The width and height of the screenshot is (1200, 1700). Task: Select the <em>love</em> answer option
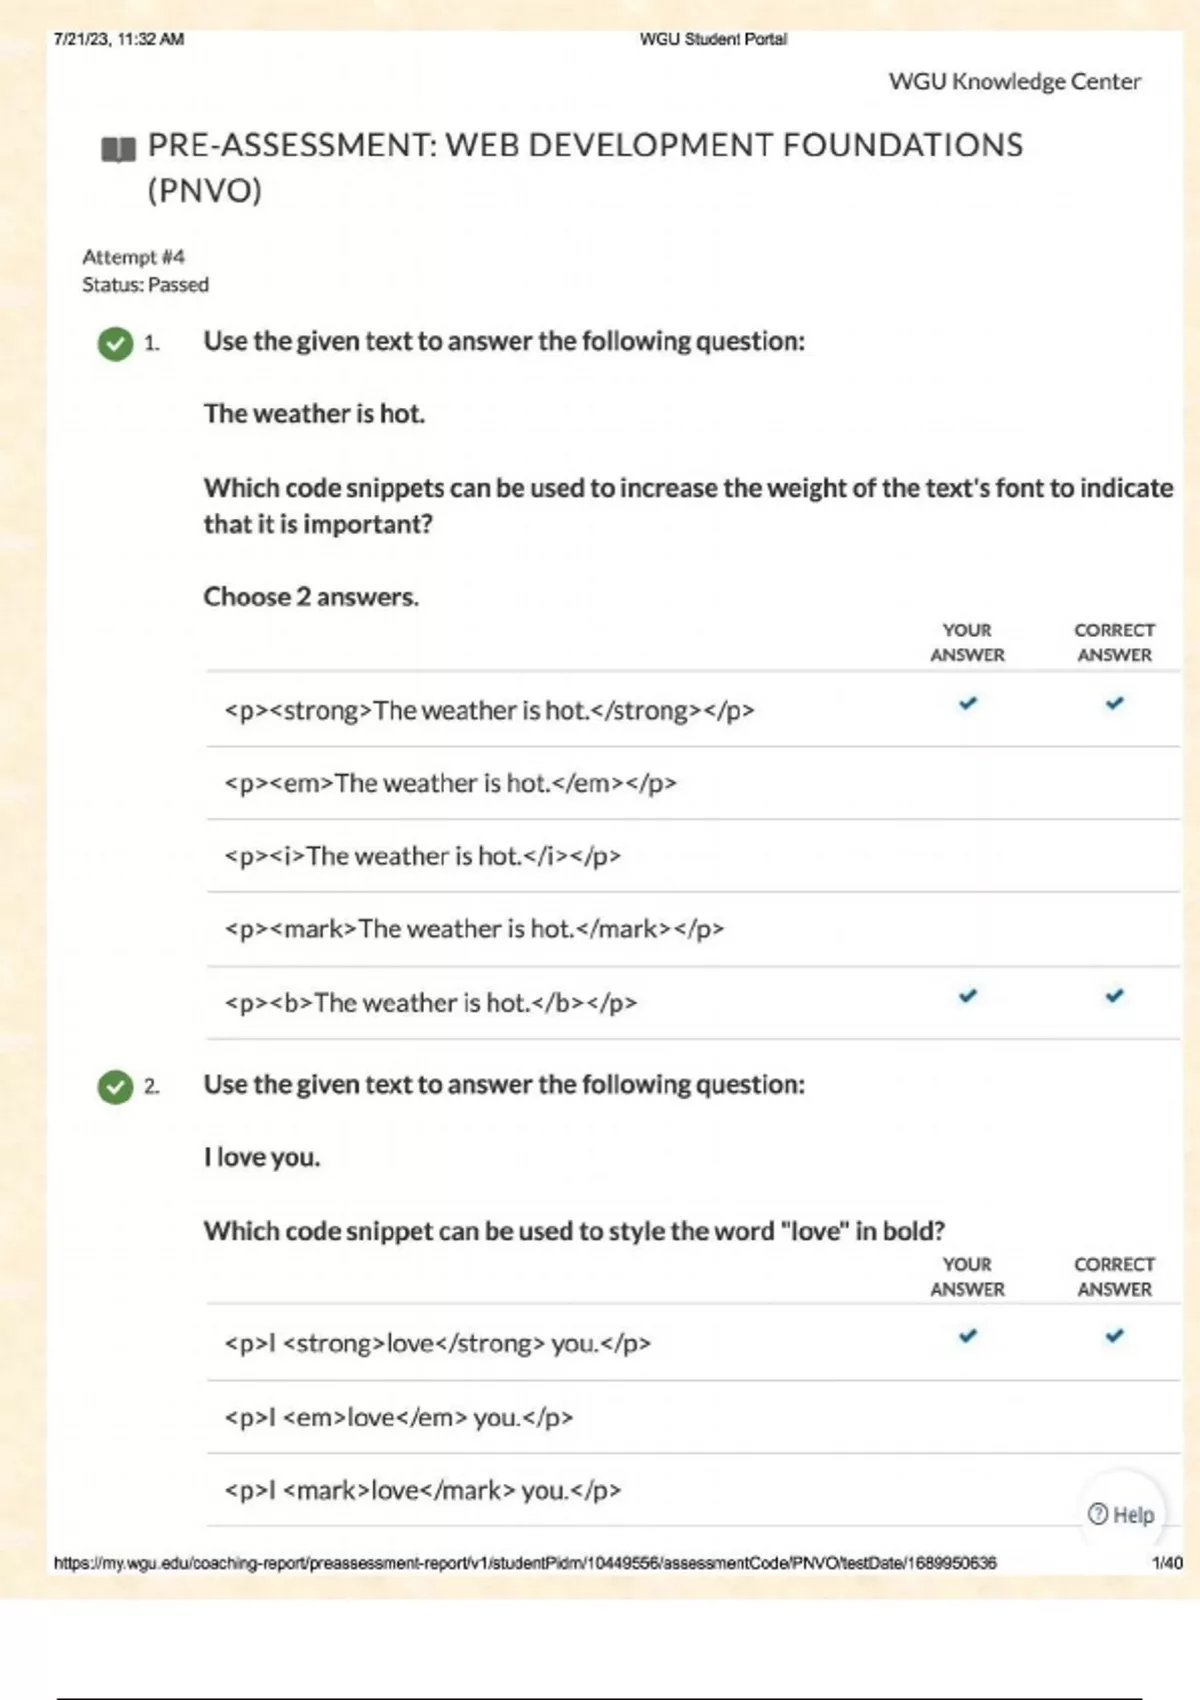(x=398, y=1417)
